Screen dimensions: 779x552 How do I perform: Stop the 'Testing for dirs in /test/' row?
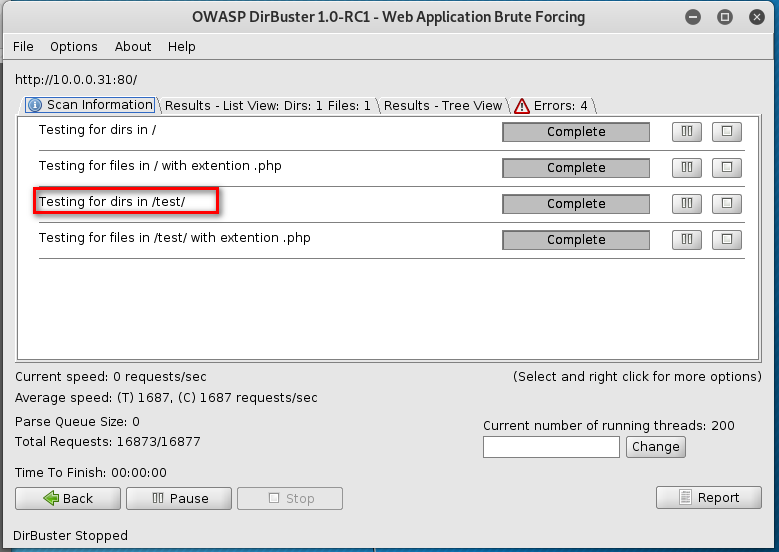coord(726,204)
